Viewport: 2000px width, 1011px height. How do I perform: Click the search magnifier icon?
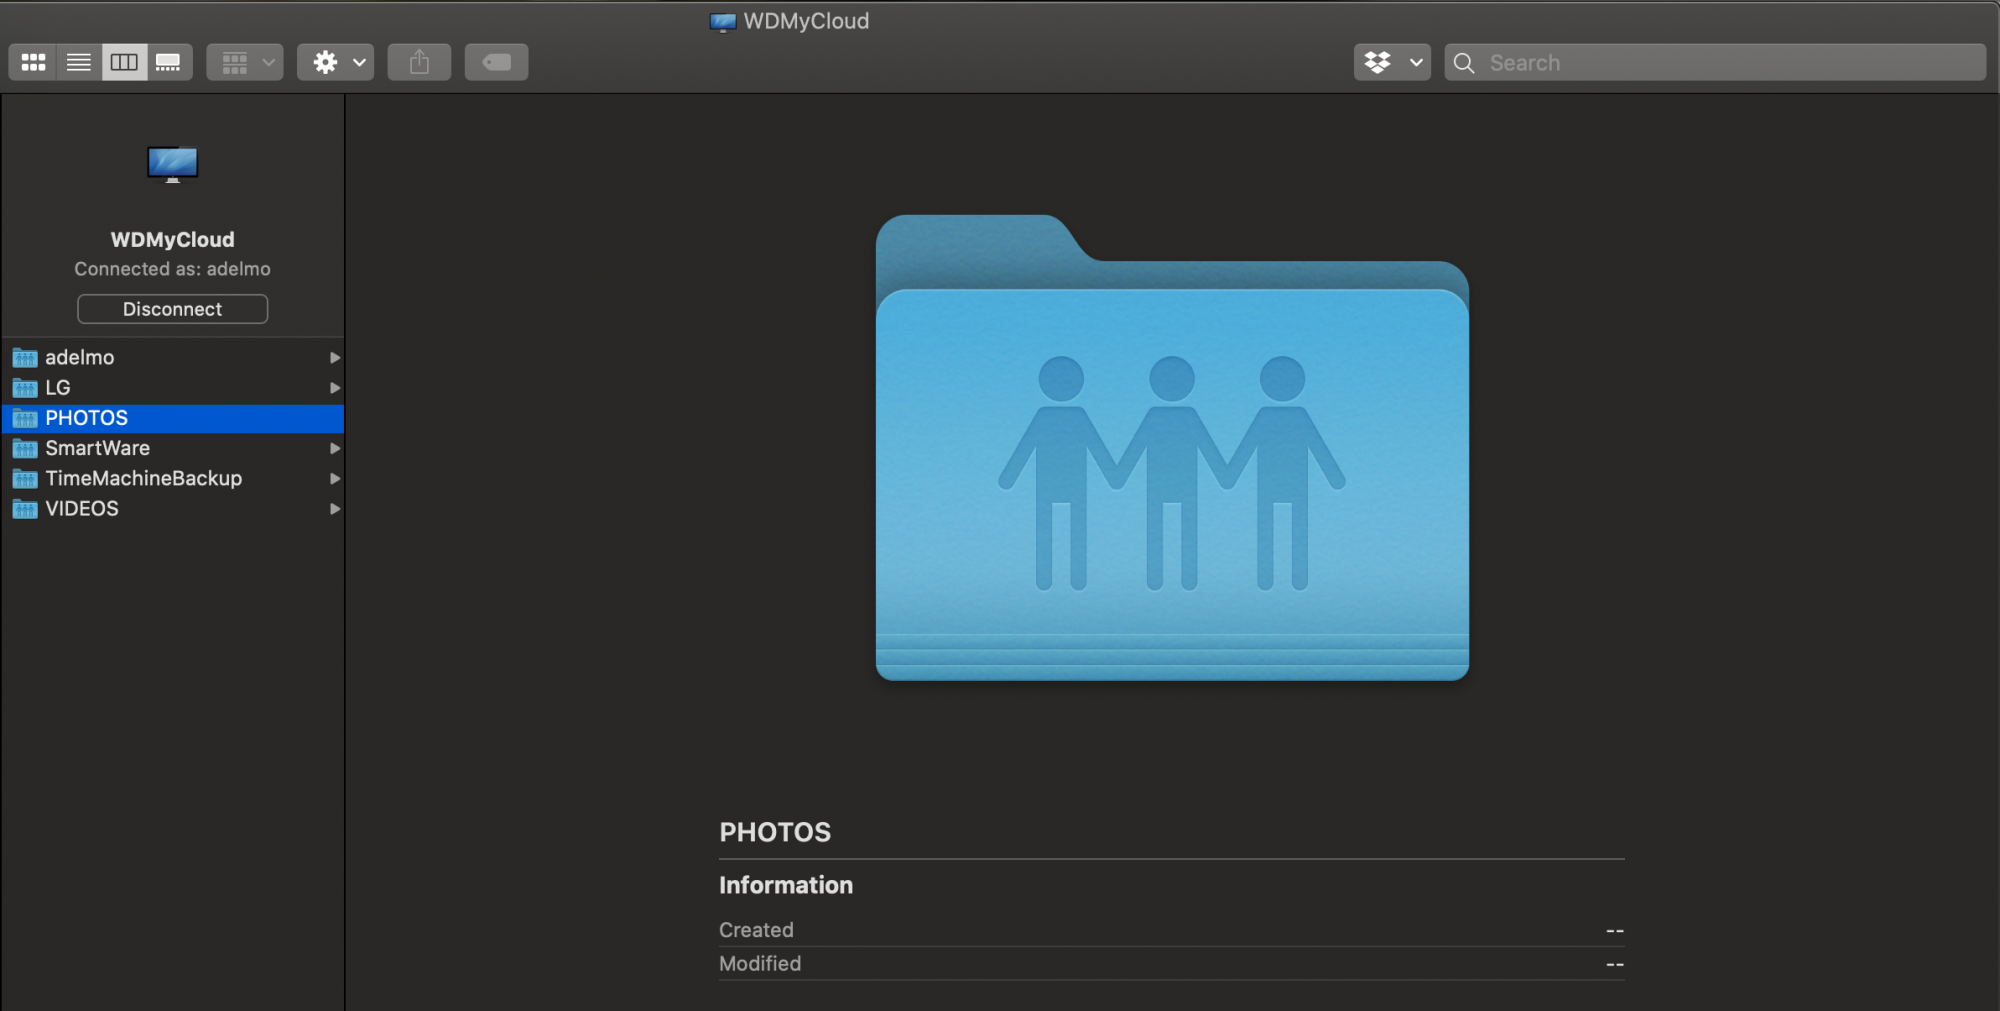point(1464,63)
